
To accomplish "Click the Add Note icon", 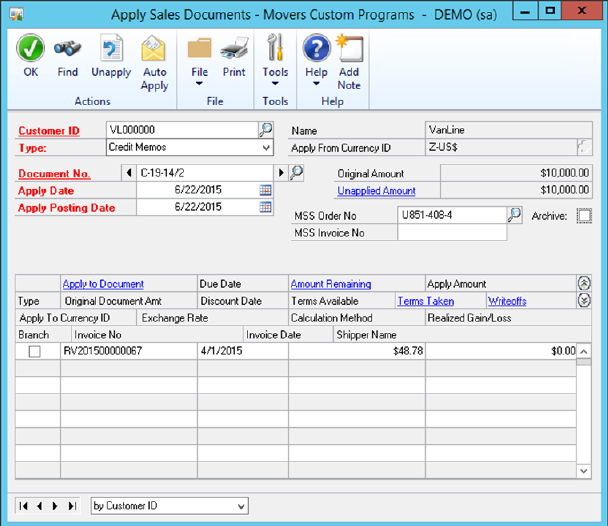I will click(349, 49).
